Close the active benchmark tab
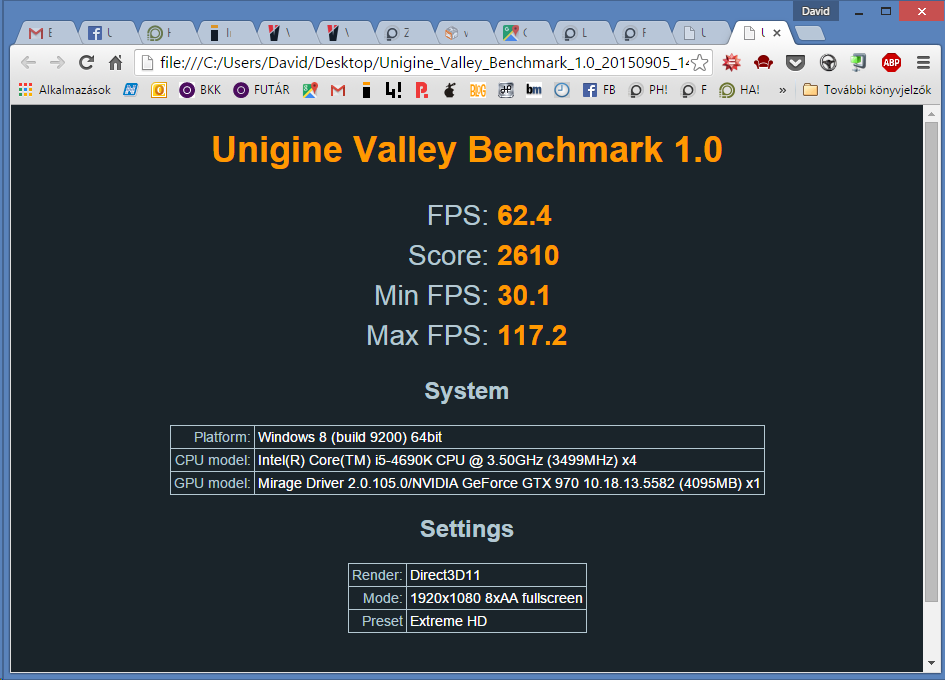 [777, 33]
